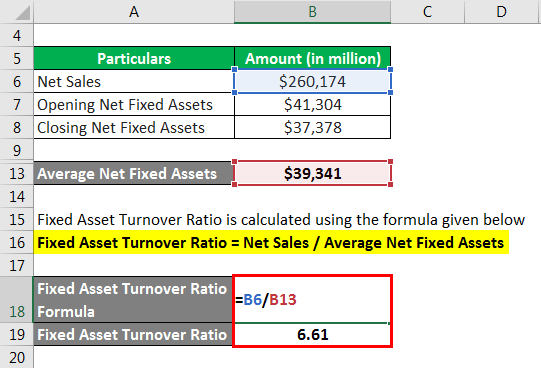541x368 pixels.
Task: Click the select-all corner triangle
Action: pos(23,13)
